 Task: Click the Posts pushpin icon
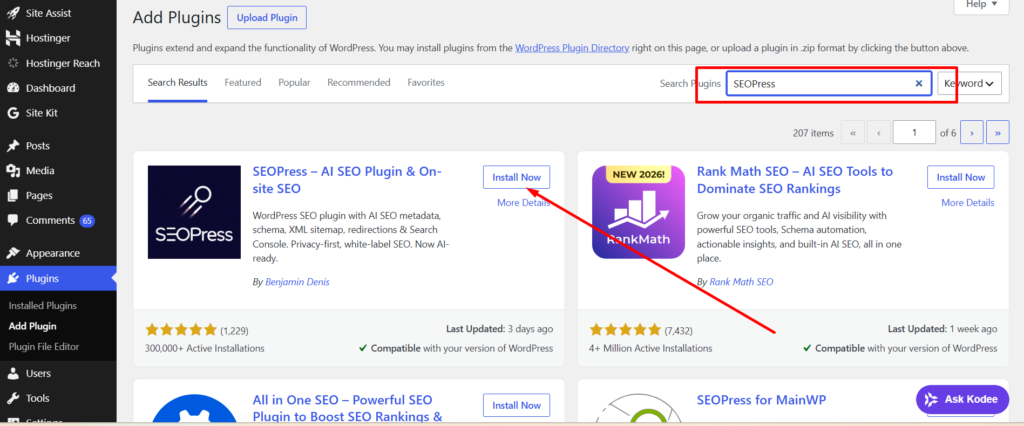point(12,146)
